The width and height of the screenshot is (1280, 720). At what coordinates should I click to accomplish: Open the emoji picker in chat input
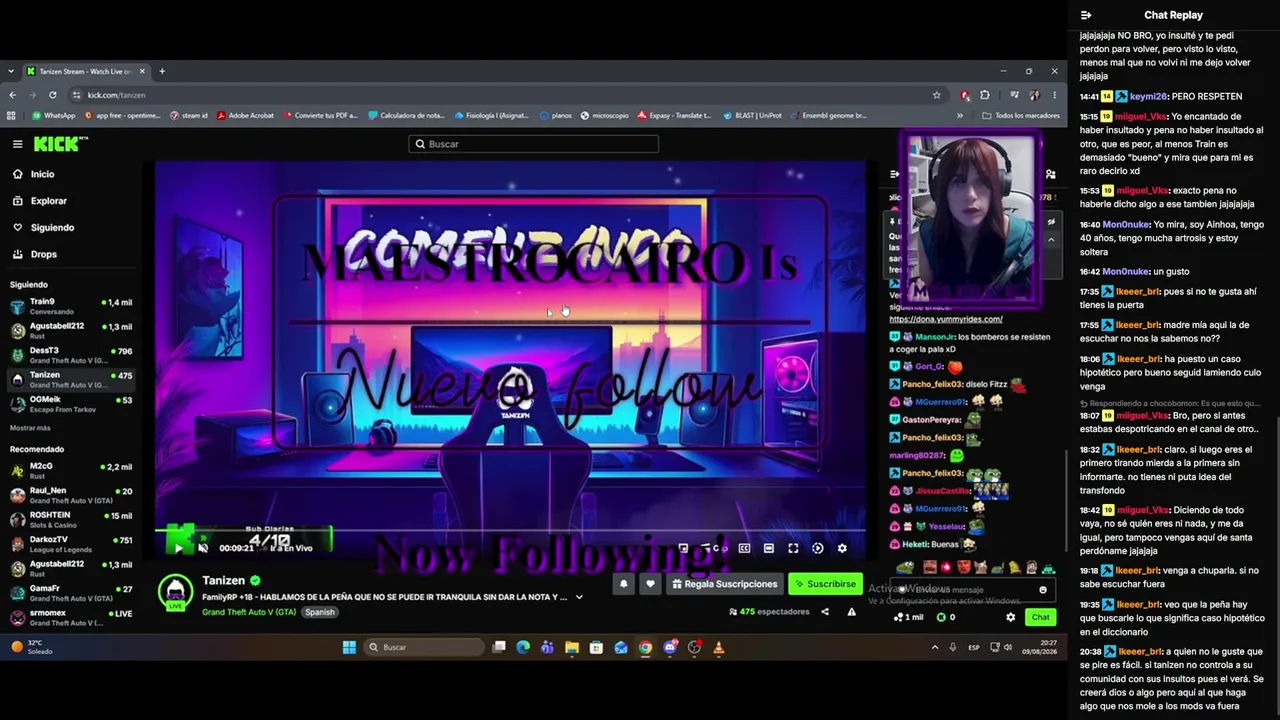pyautogui.click(x=1043, y=590)
